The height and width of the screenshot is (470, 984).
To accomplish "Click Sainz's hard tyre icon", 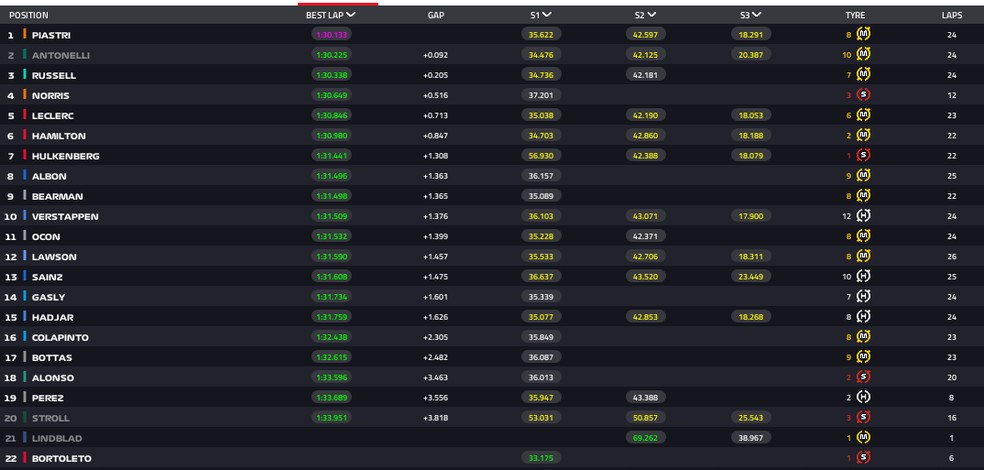I will [864, 276].
